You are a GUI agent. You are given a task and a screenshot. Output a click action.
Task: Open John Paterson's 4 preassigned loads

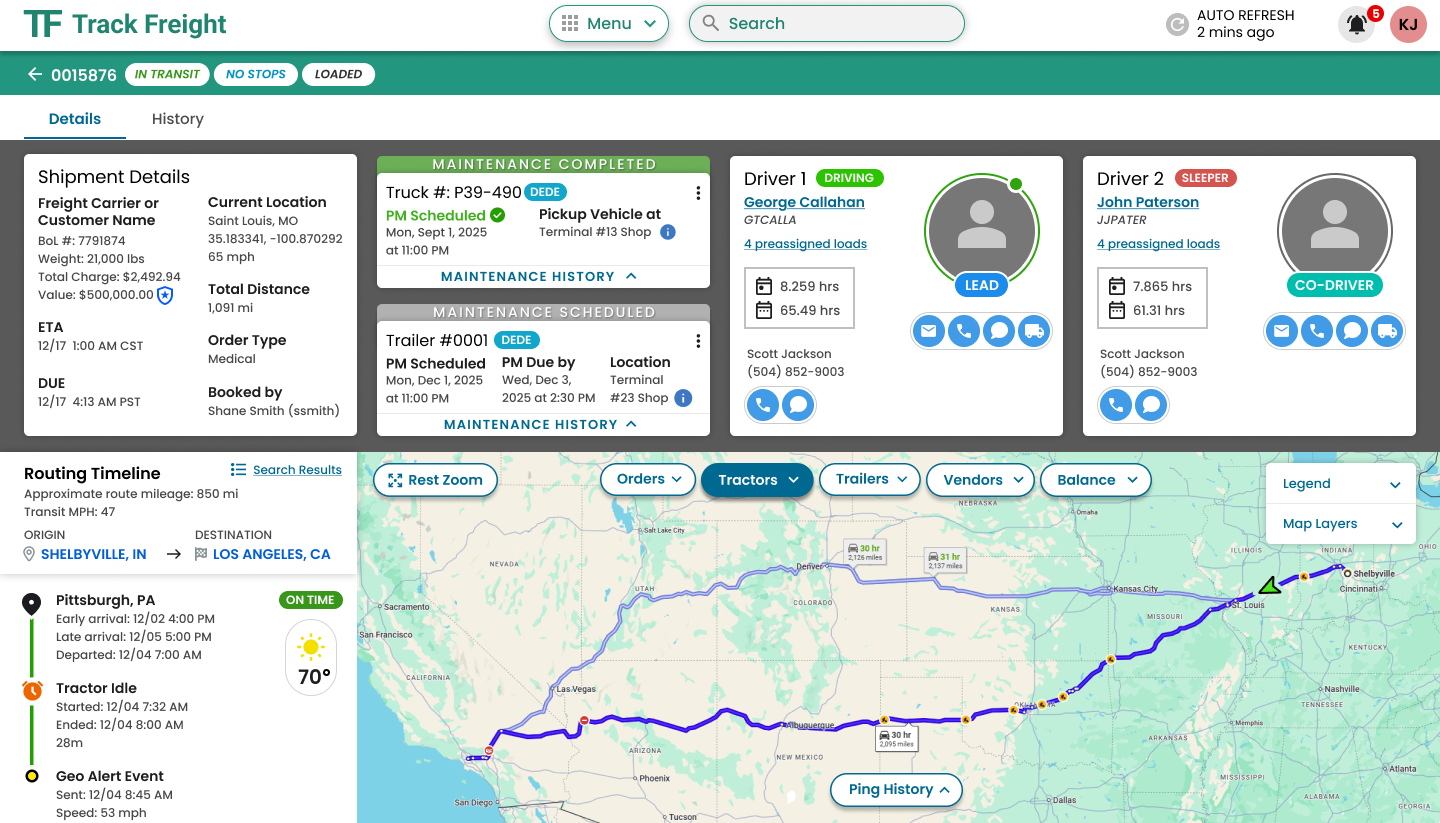point(1158,243)
